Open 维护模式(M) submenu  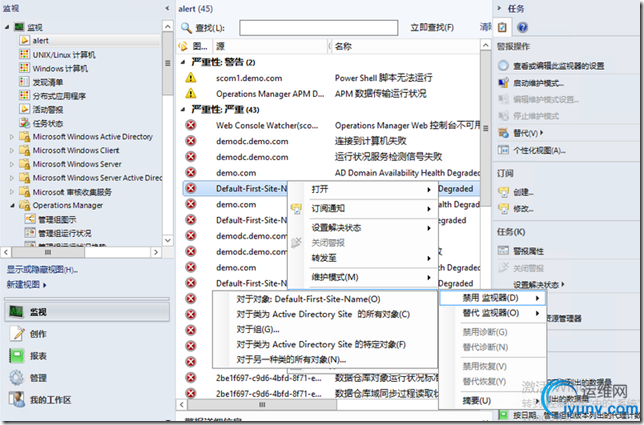coord(363,278)
